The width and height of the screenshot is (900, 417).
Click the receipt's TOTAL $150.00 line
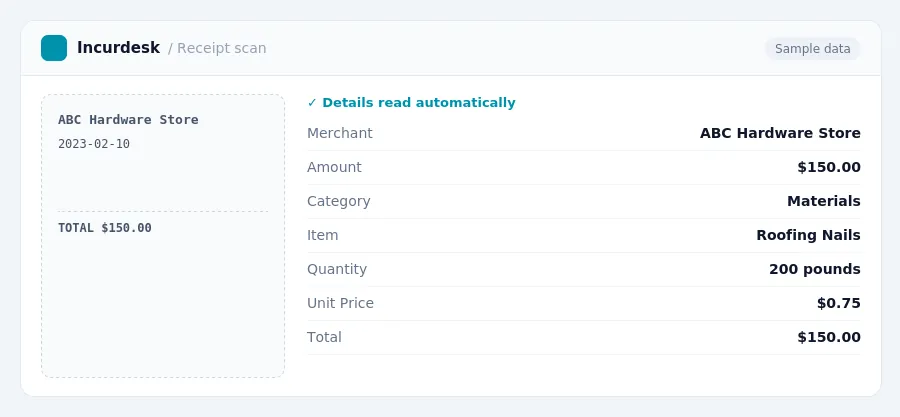(x=104, y=228)
